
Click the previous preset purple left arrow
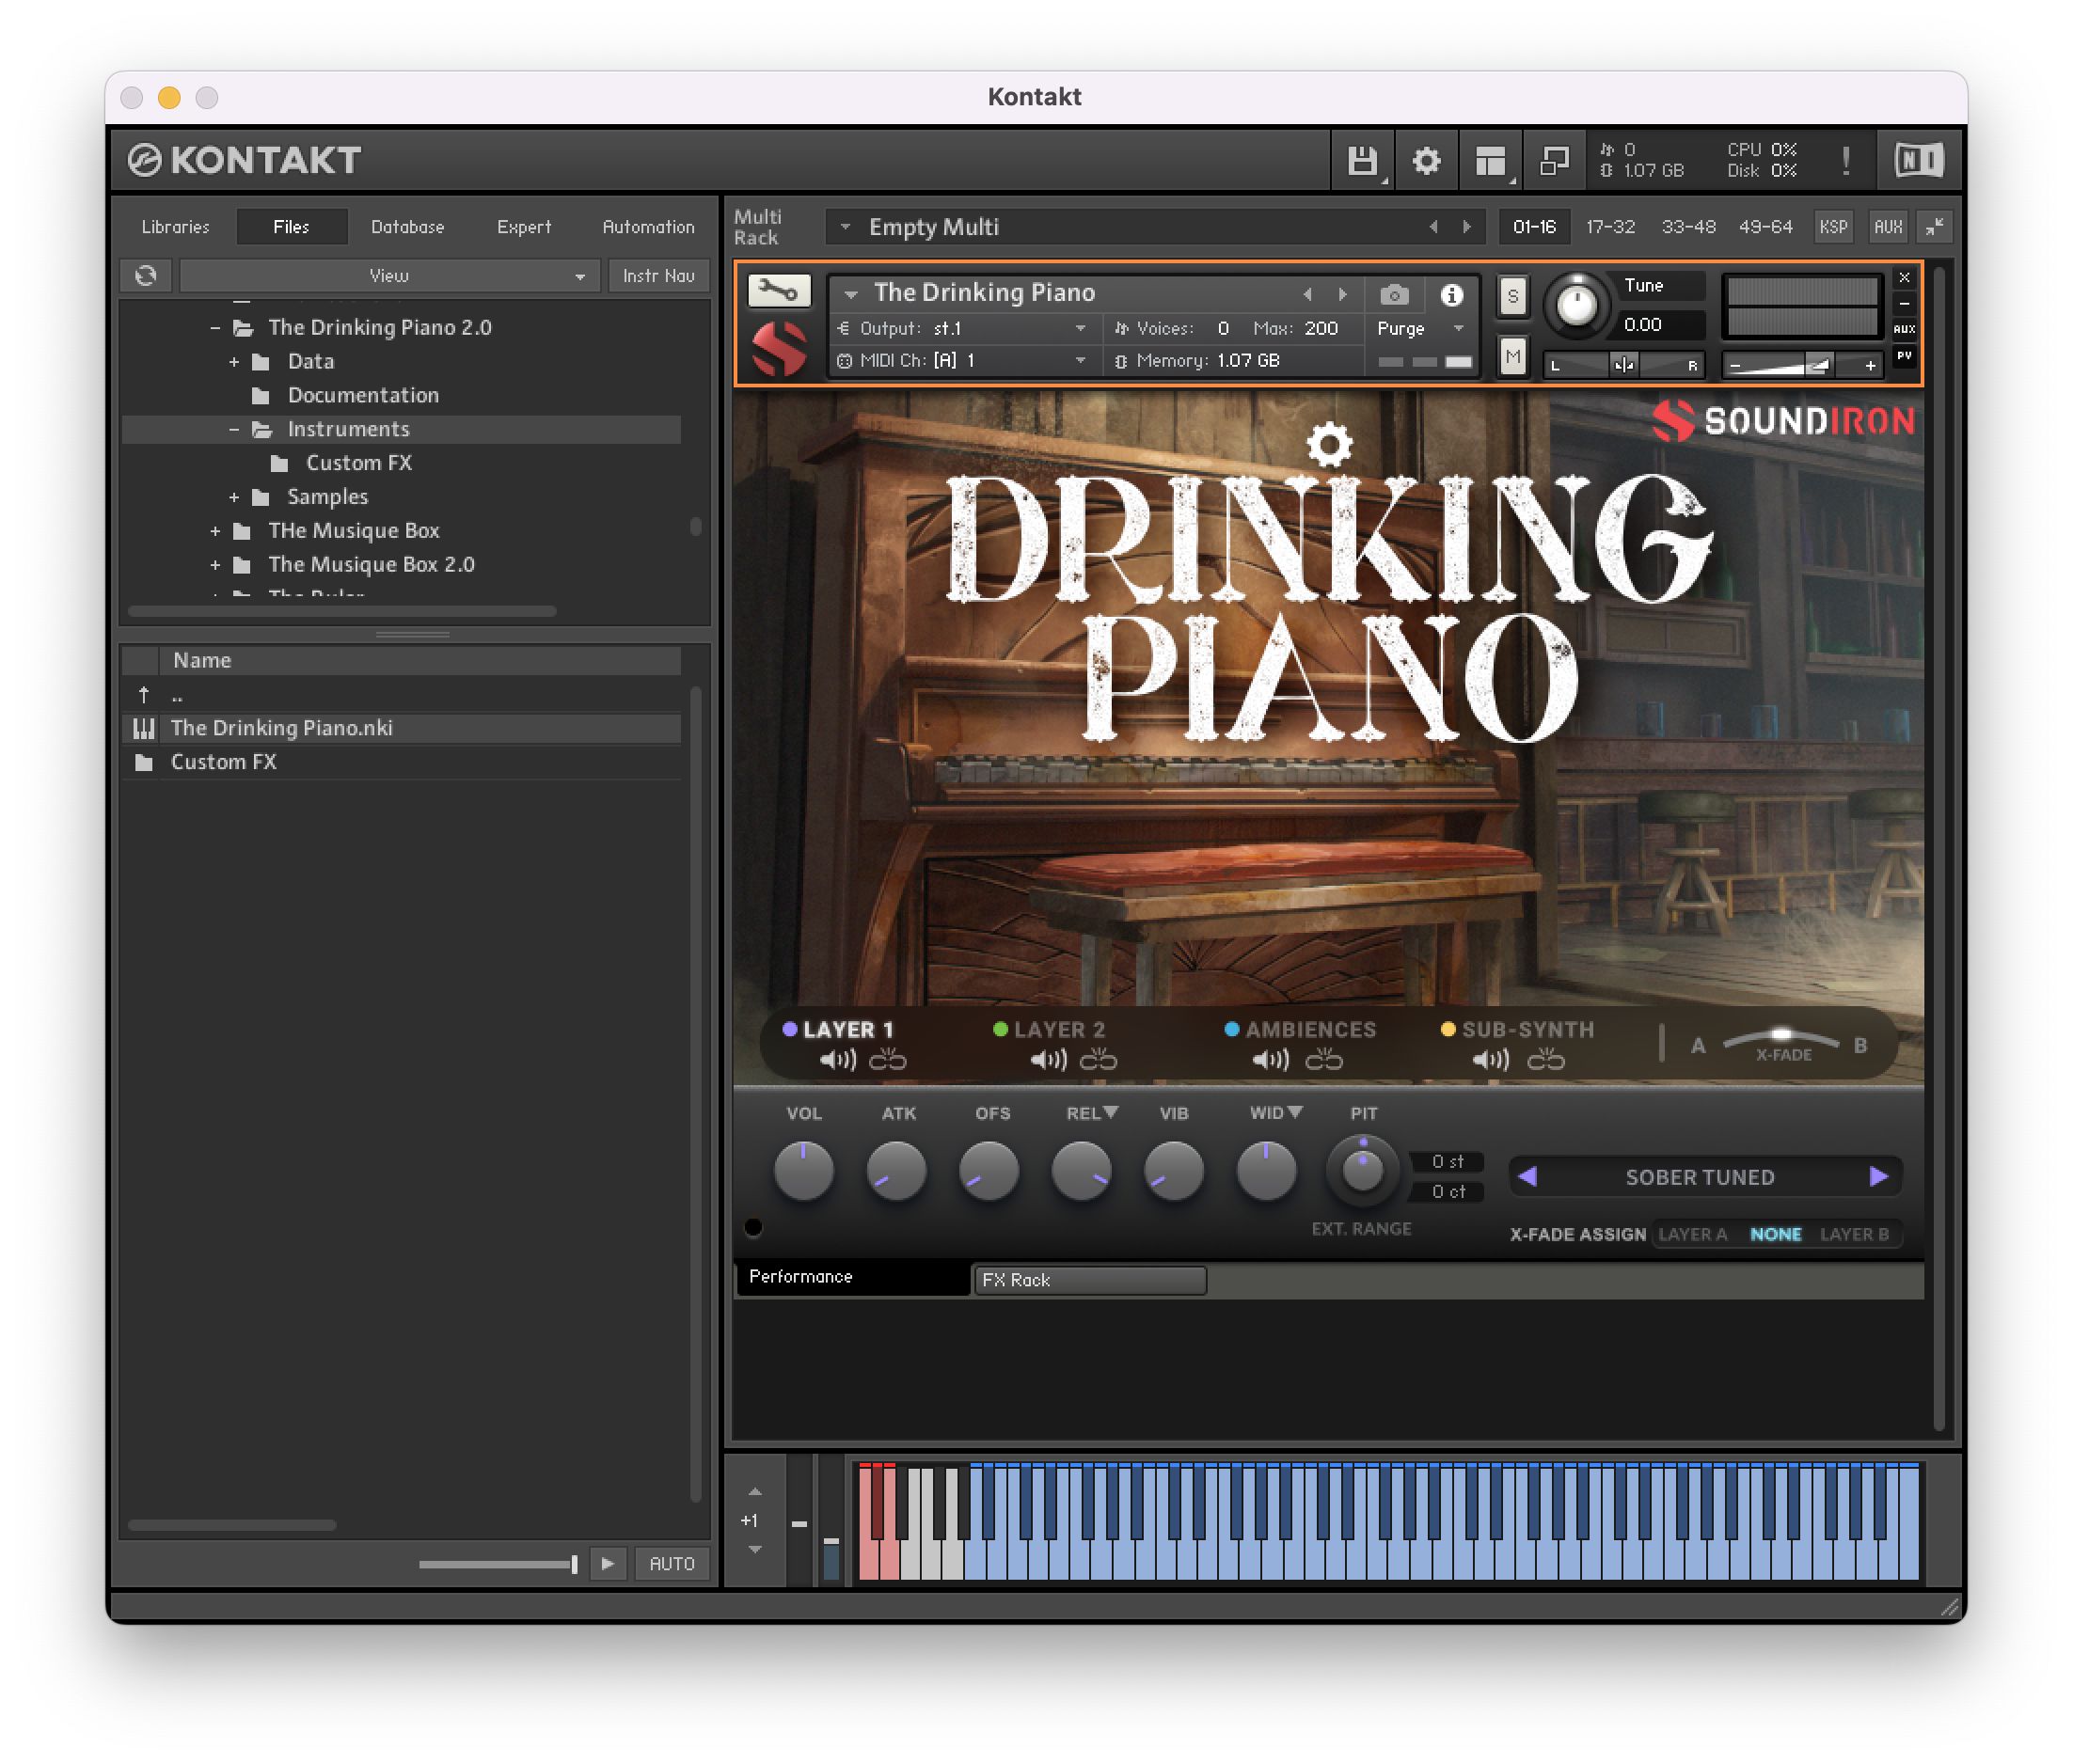coord(1528,1176)
